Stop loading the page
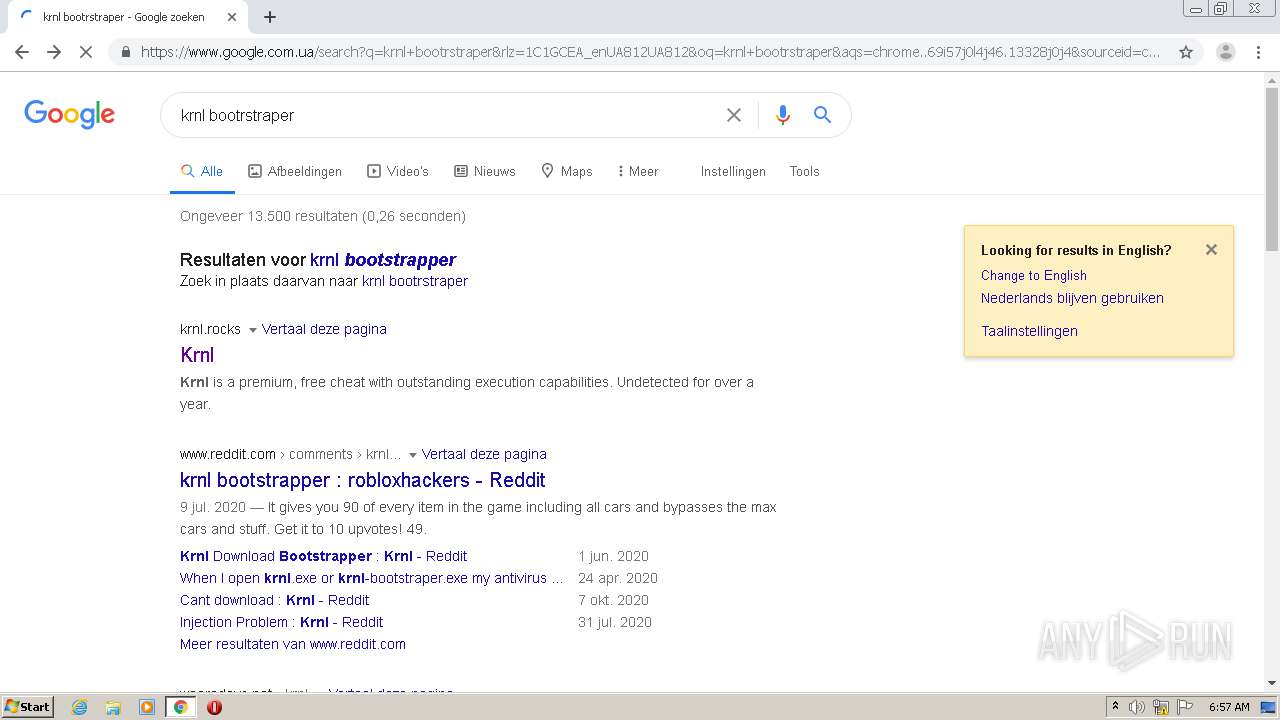 pyautogui.click(x=86, y=52)
